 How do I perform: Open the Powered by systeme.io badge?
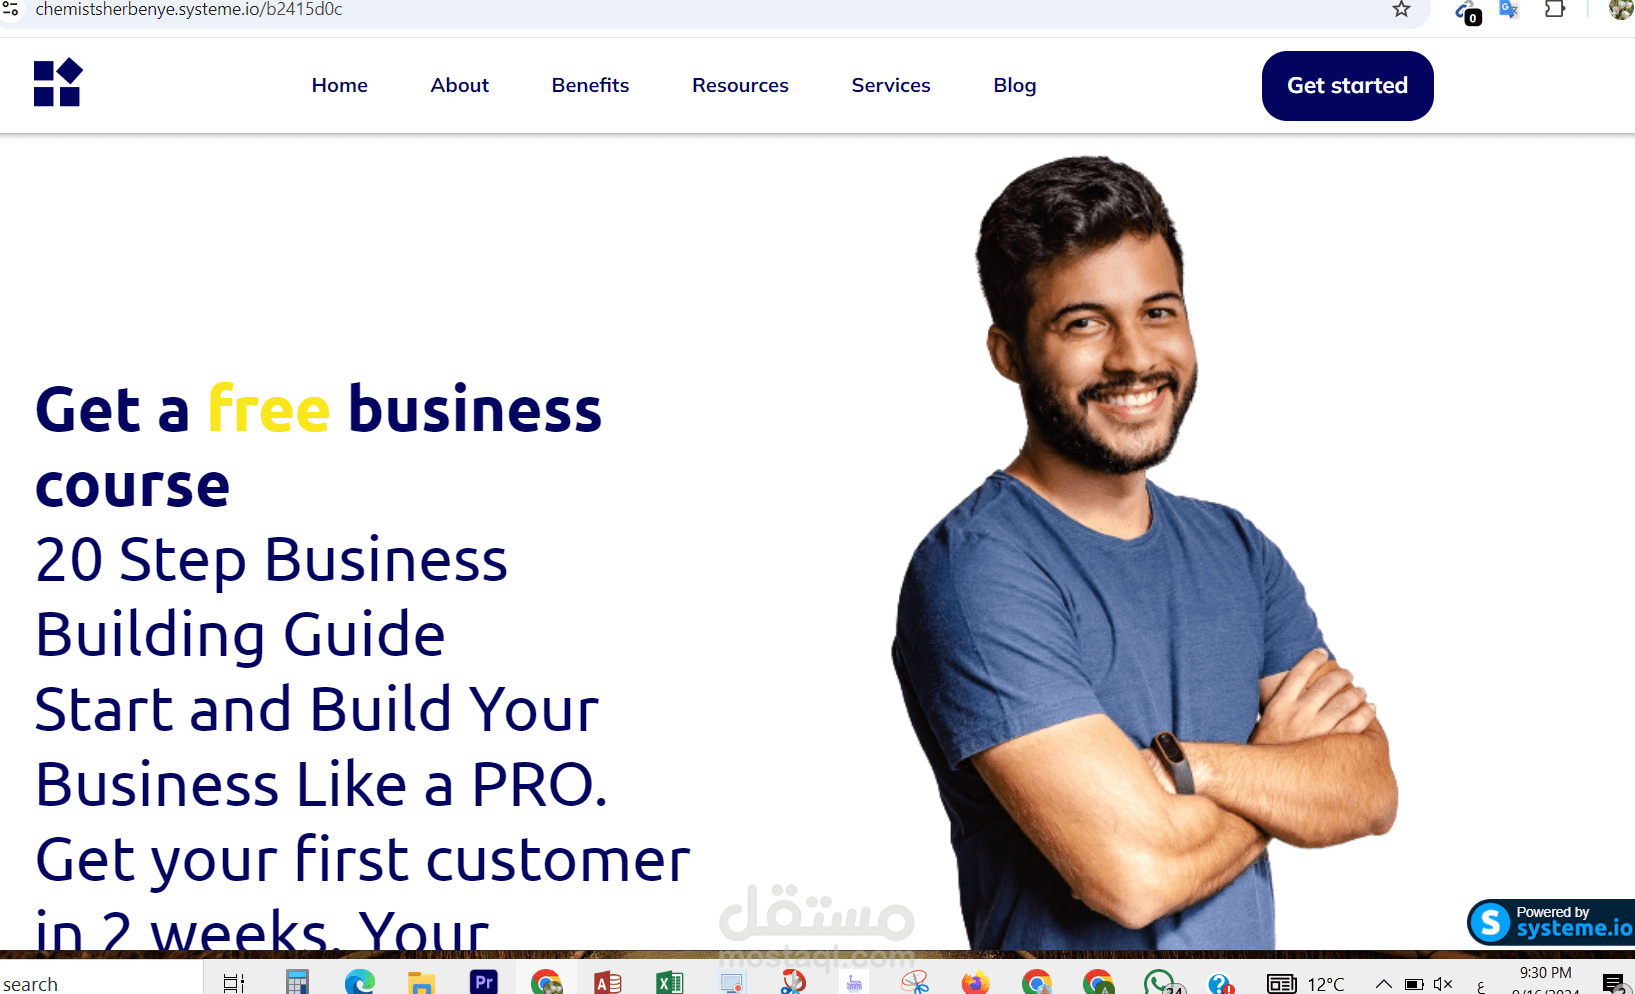[1551, 922]
